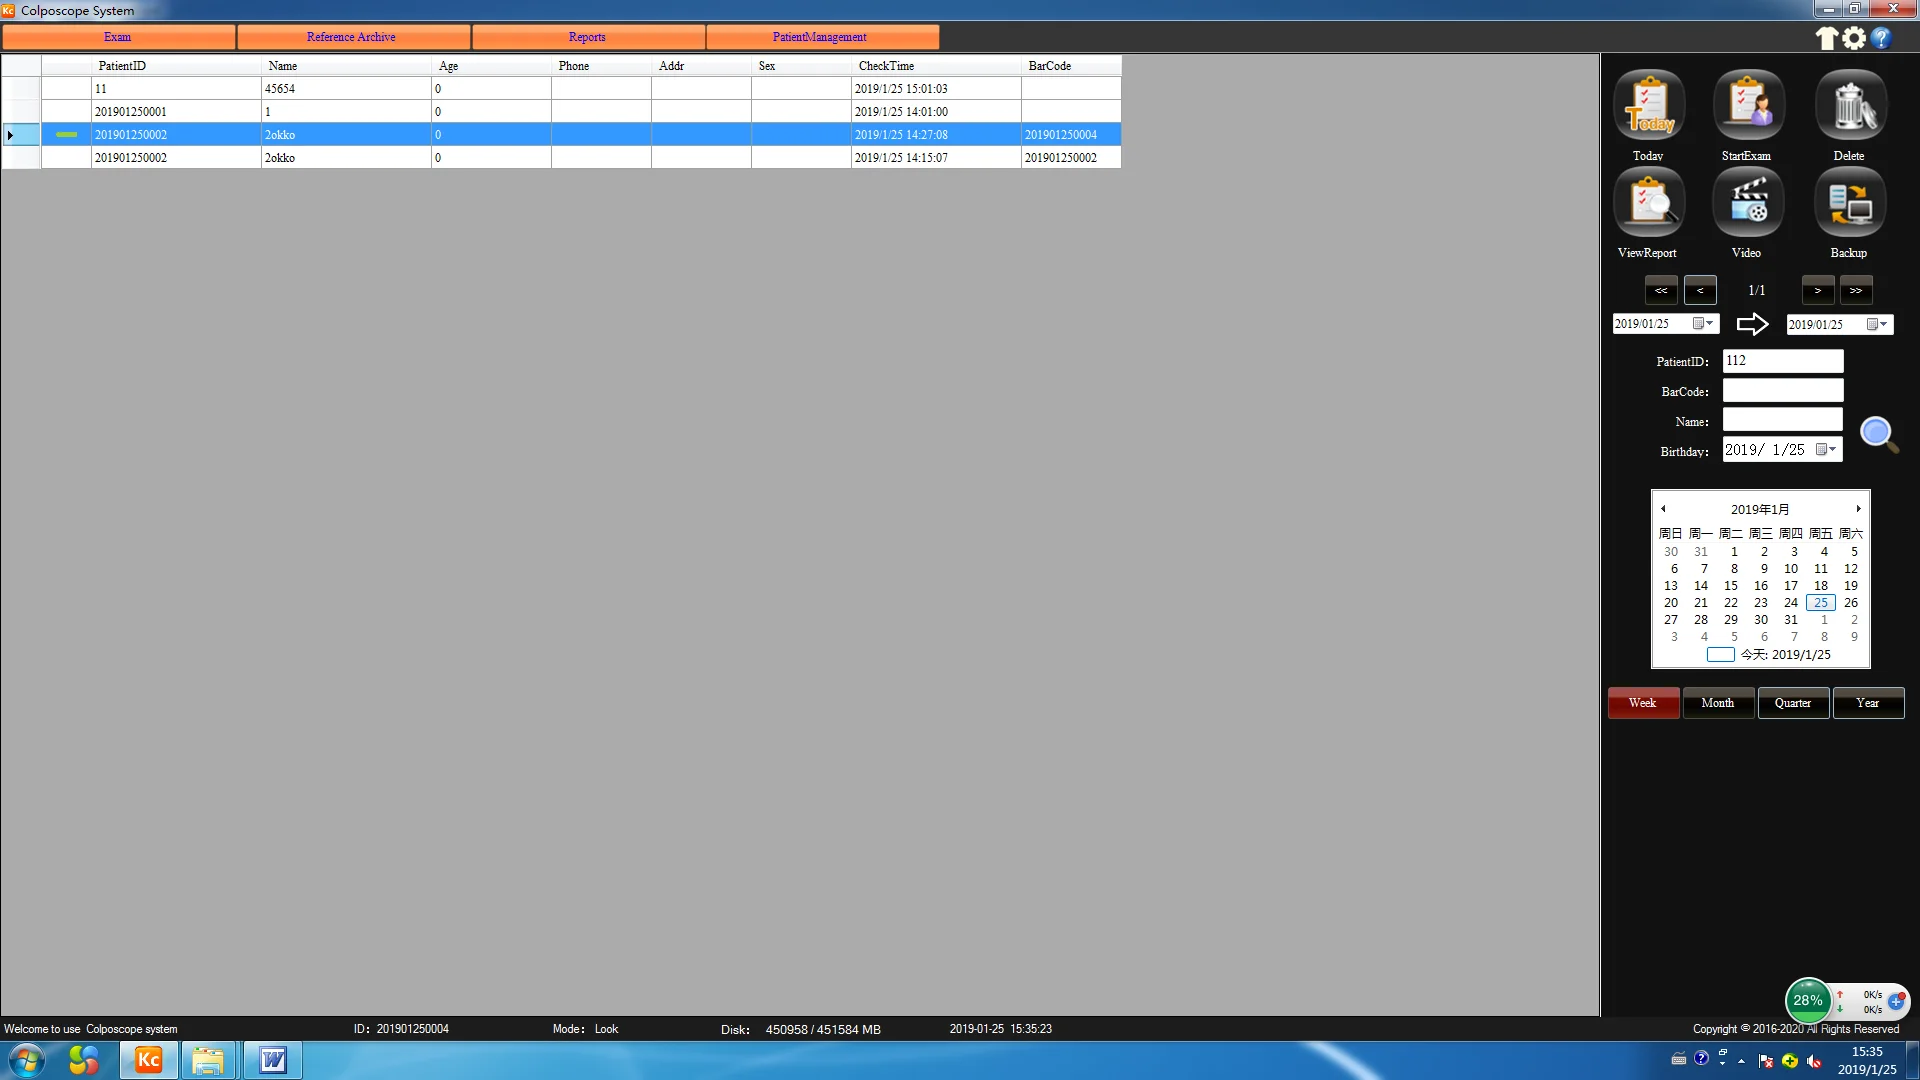The width and height of the screenshot is (1920, 1080).
Task: Click the Delete trash can icon
Action: pyautogui.click(x=1850, y=106)
